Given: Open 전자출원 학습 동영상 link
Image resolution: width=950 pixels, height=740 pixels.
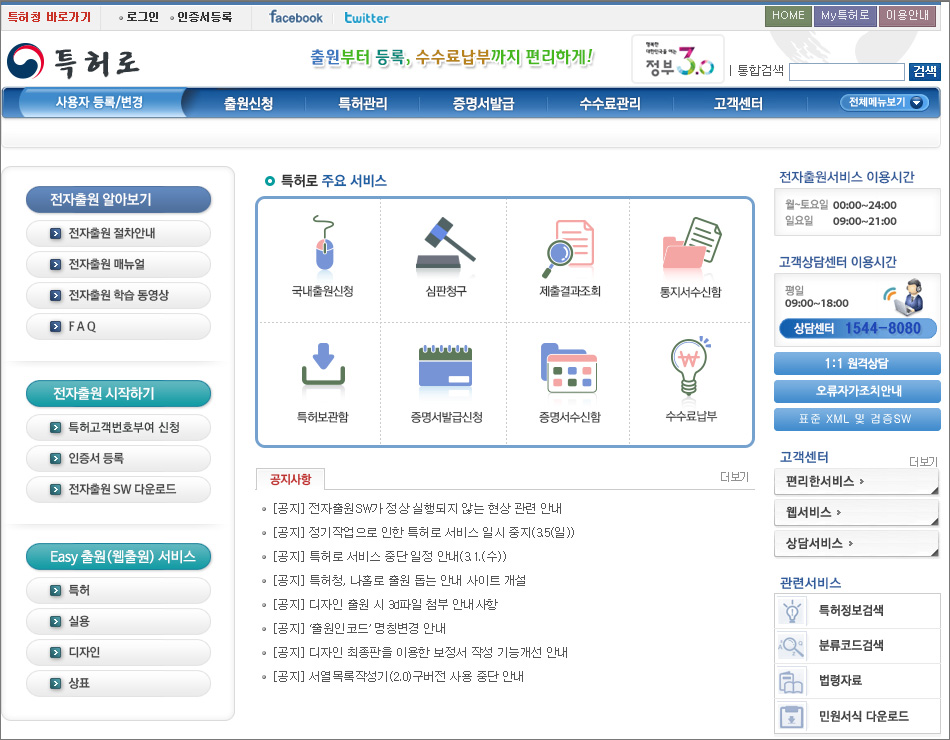Looking at the screenshot, I should (x=118, y=296).
